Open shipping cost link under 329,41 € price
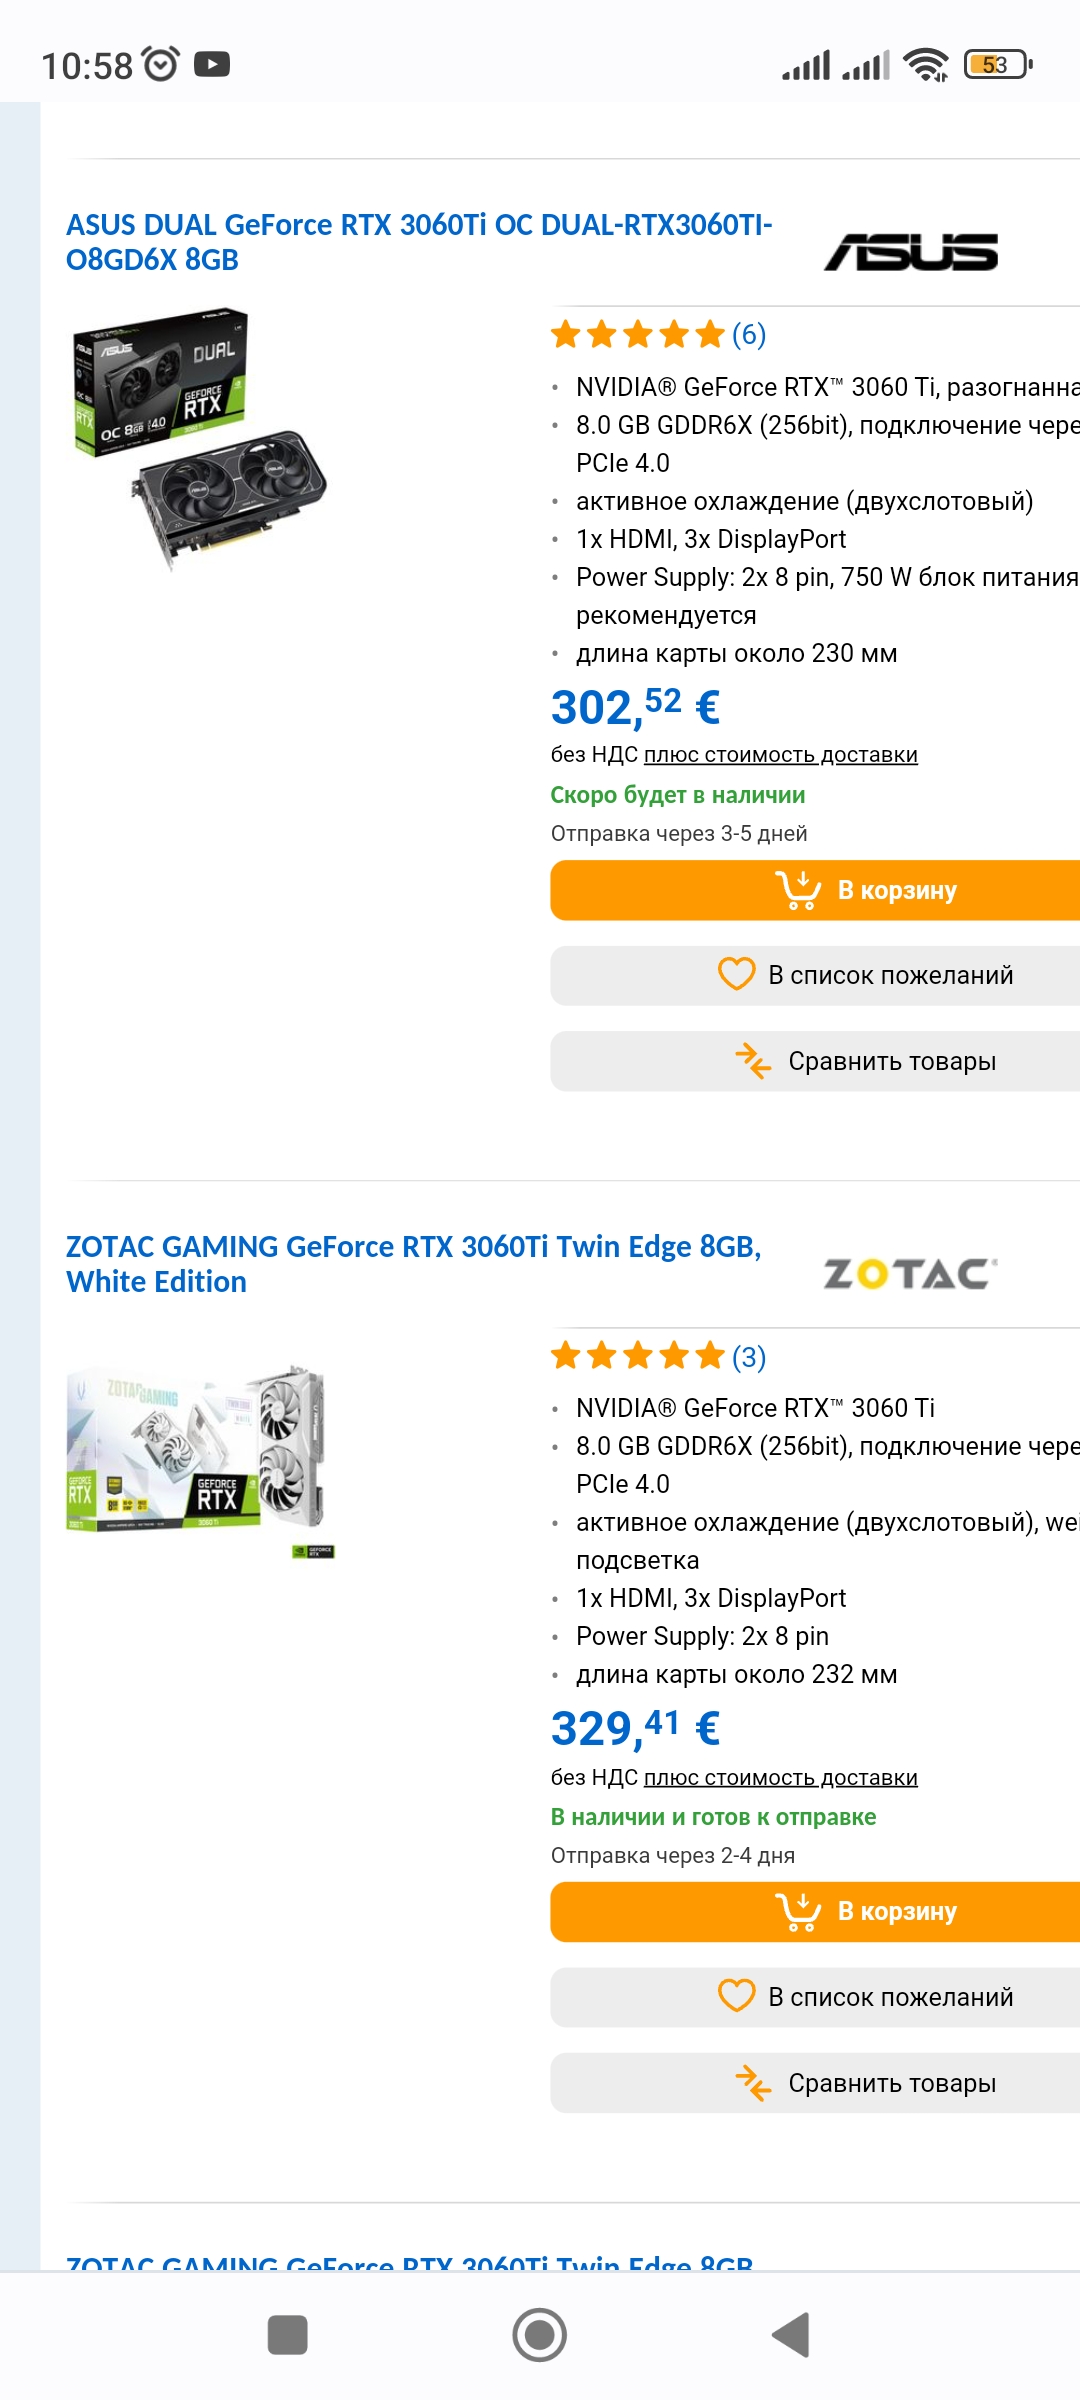Screen dimensions: 1080x2400 coord(781,1777)
